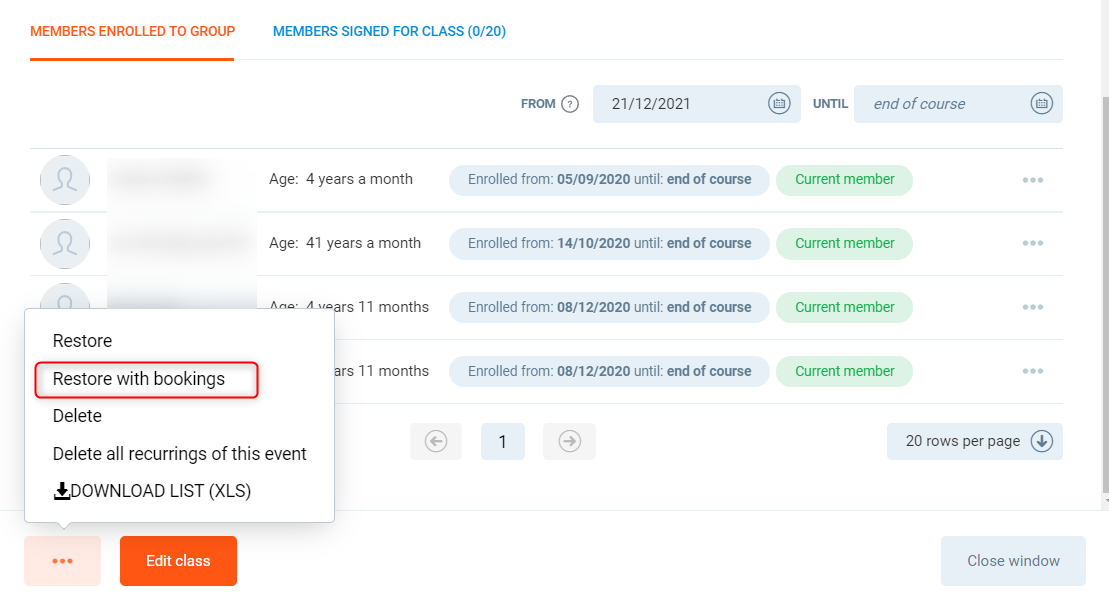Screen dimensions: 1109x612
Task: Download the member list as XLS
Action: [152, 491]
